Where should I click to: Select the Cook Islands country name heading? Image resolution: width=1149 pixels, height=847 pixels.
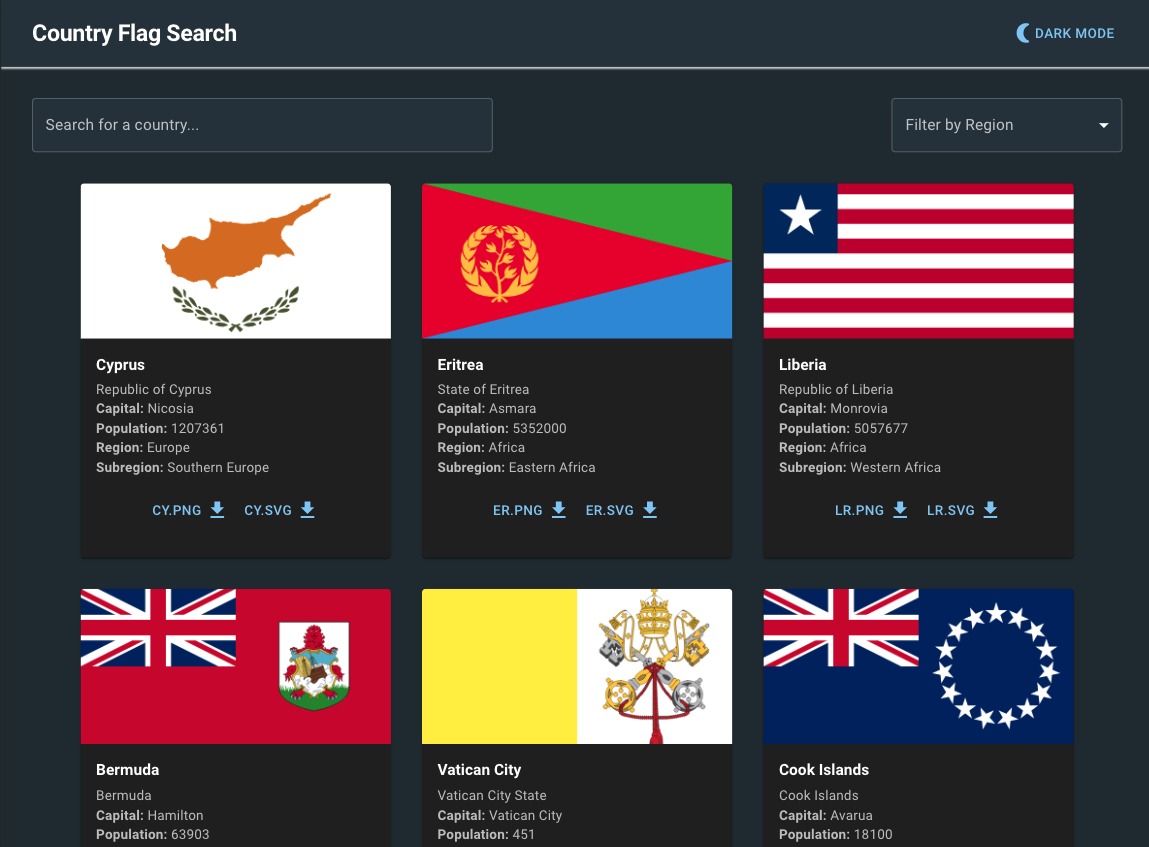(x=824, y=770)
